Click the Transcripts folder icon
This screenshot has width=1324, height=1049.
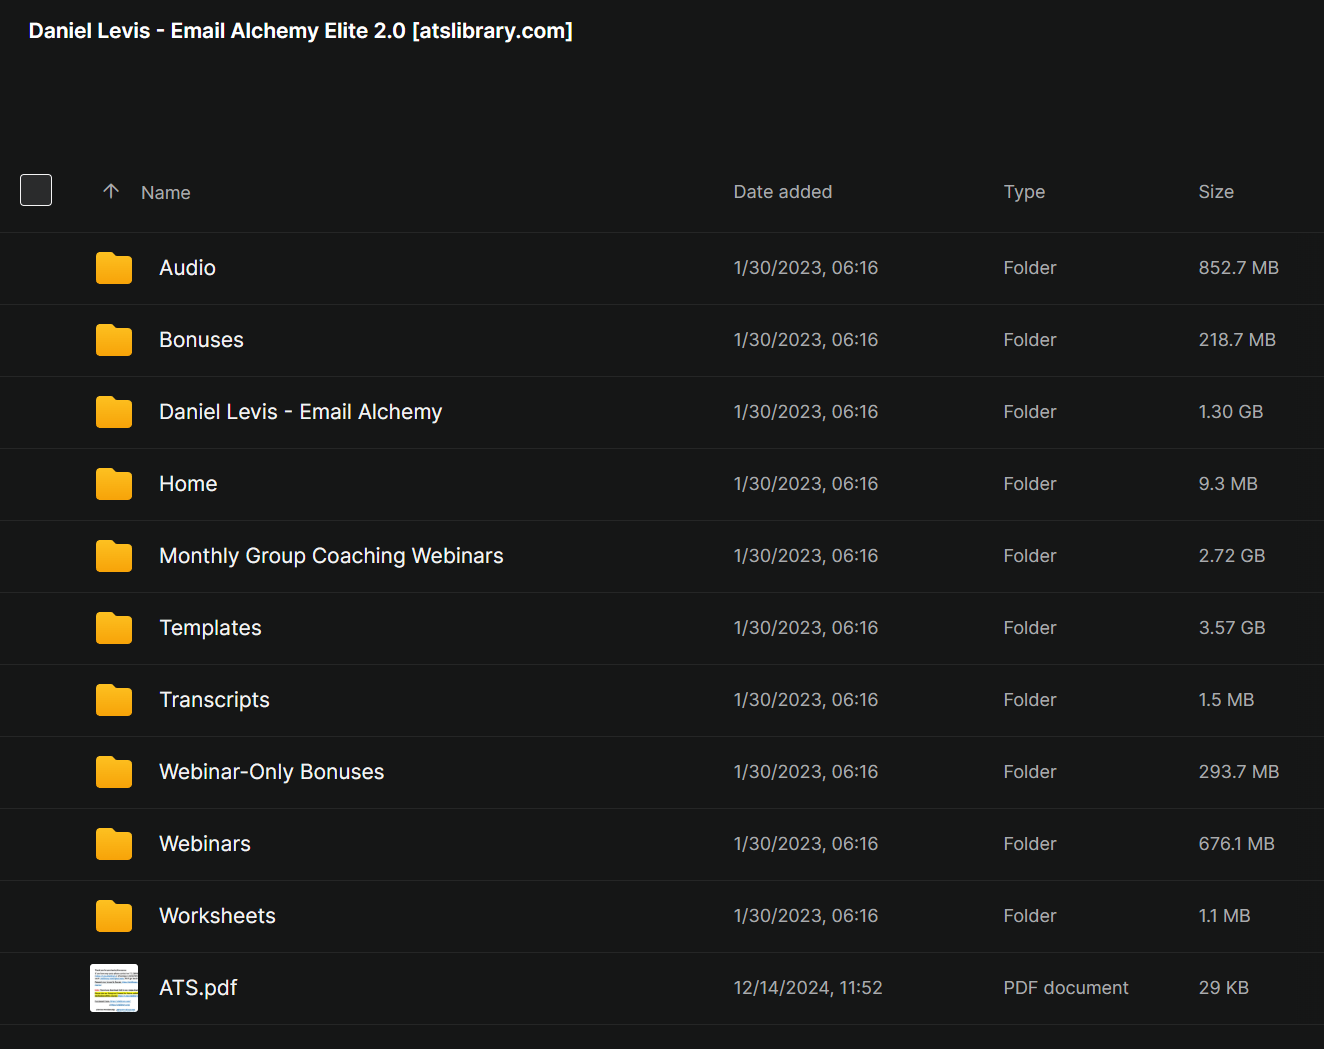[x=114, y=700]
